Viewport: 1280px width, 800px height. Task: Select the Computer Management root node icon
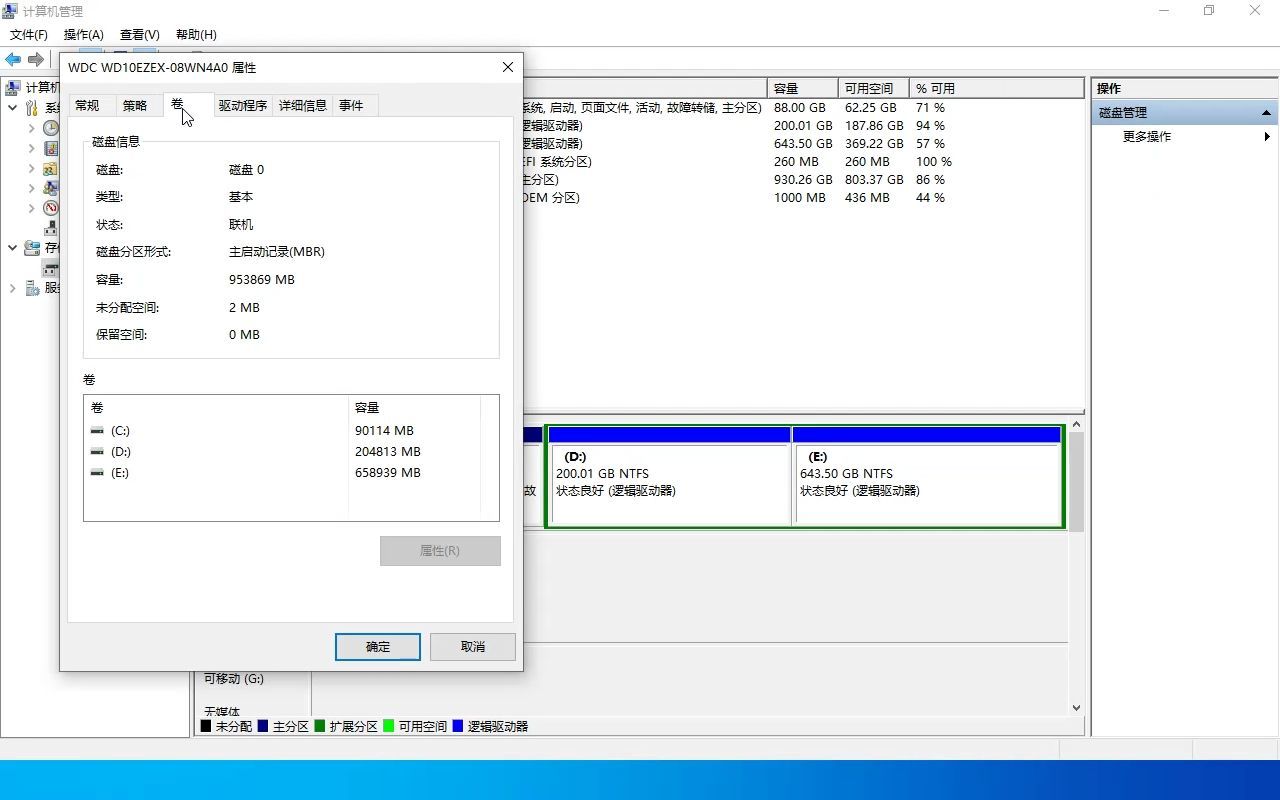pos(12,88)
